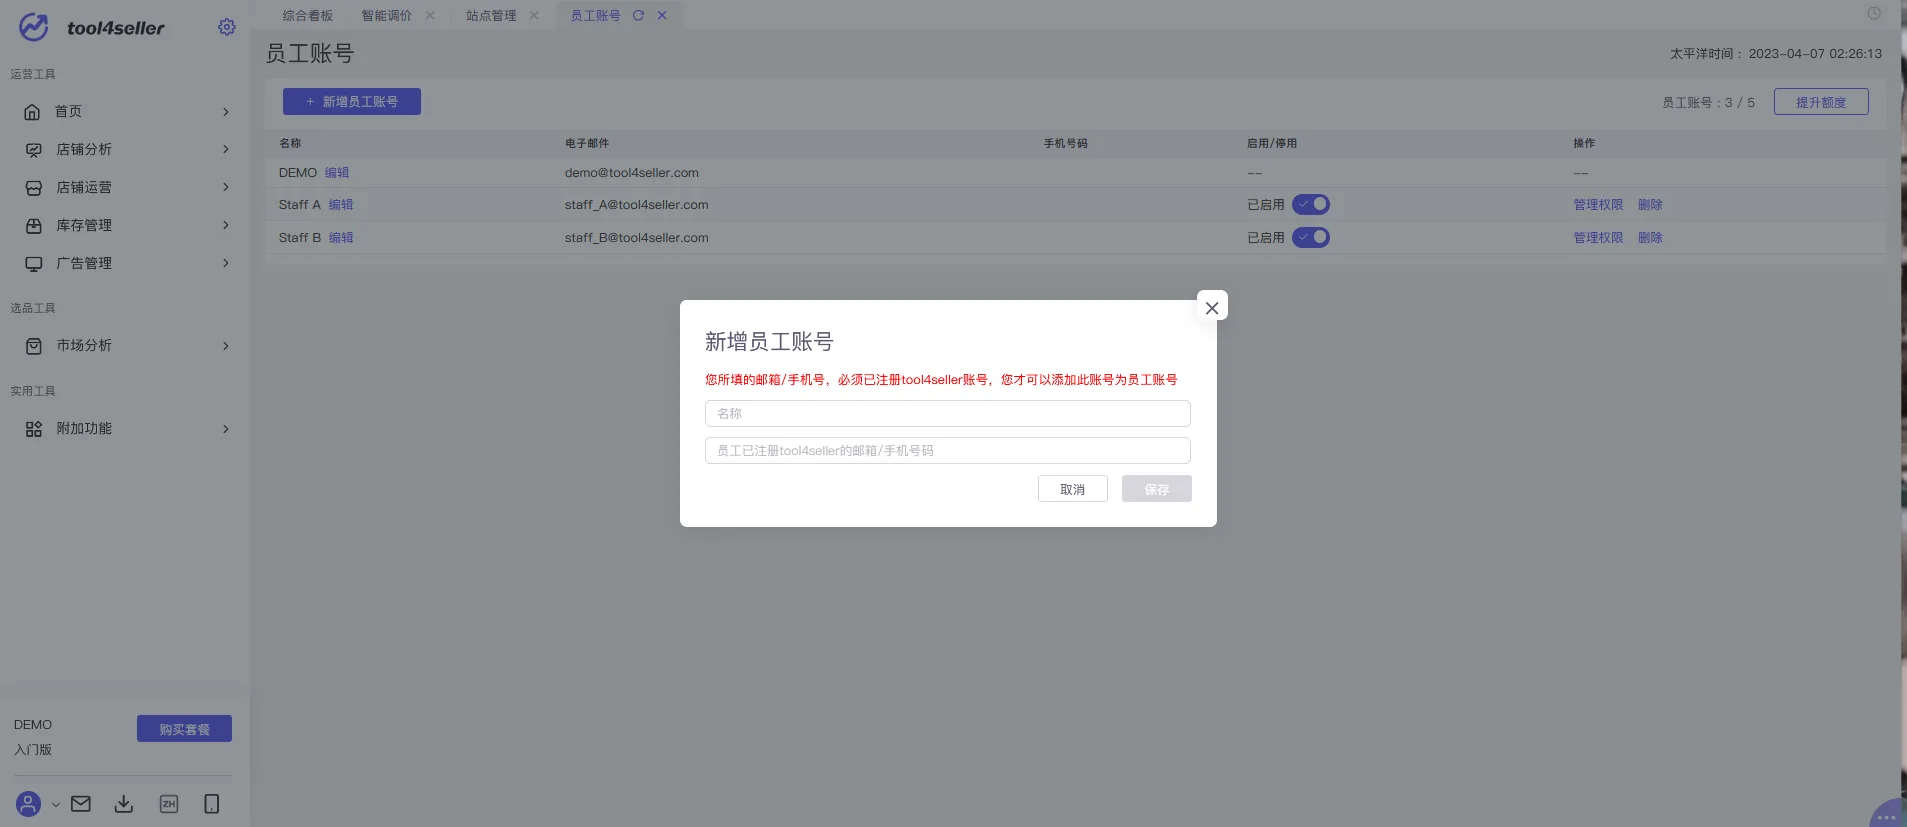This screenshot has height=827, width=1907.
Task: Expand the 店铺运营 menu chevron
Action: pyautogui.click(x=226, y=187)
